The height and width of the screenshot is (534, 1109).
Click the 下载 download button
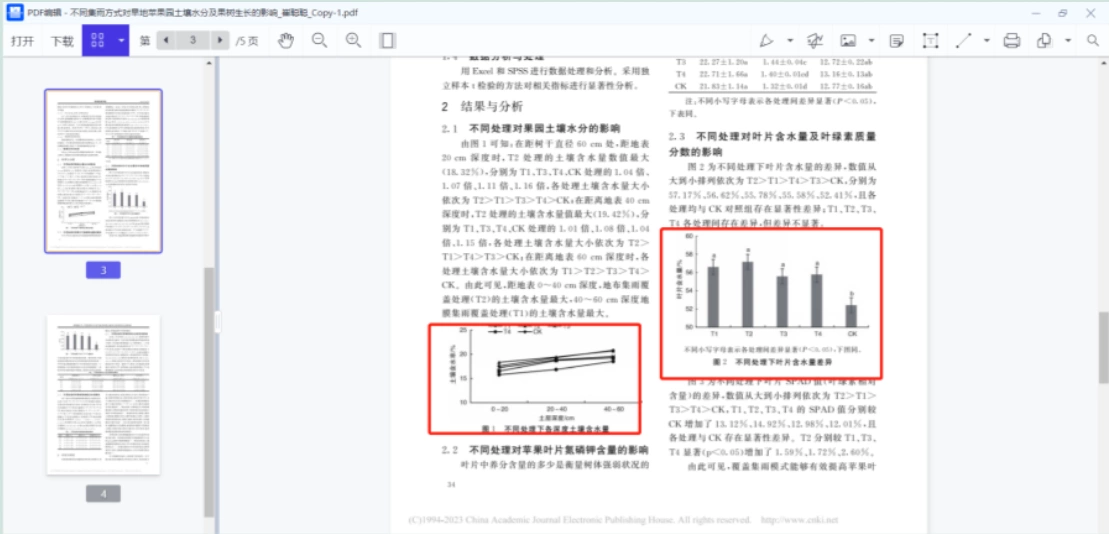[62, 41]
